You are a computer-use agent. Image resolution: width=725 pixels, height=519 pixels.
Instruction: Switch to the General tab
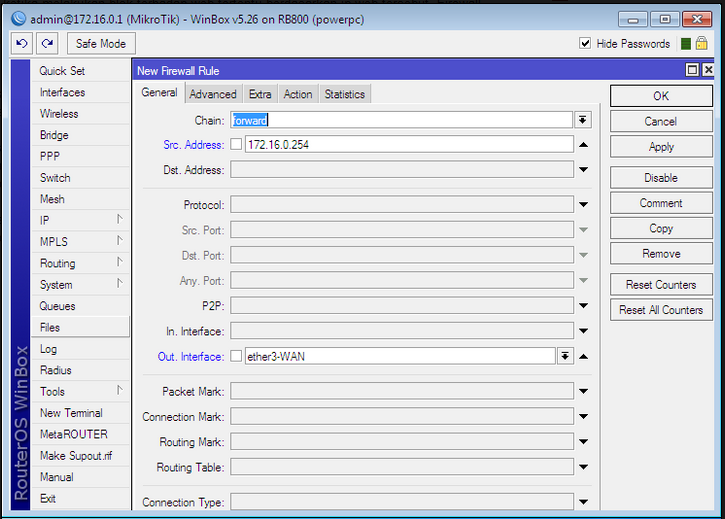160,93
